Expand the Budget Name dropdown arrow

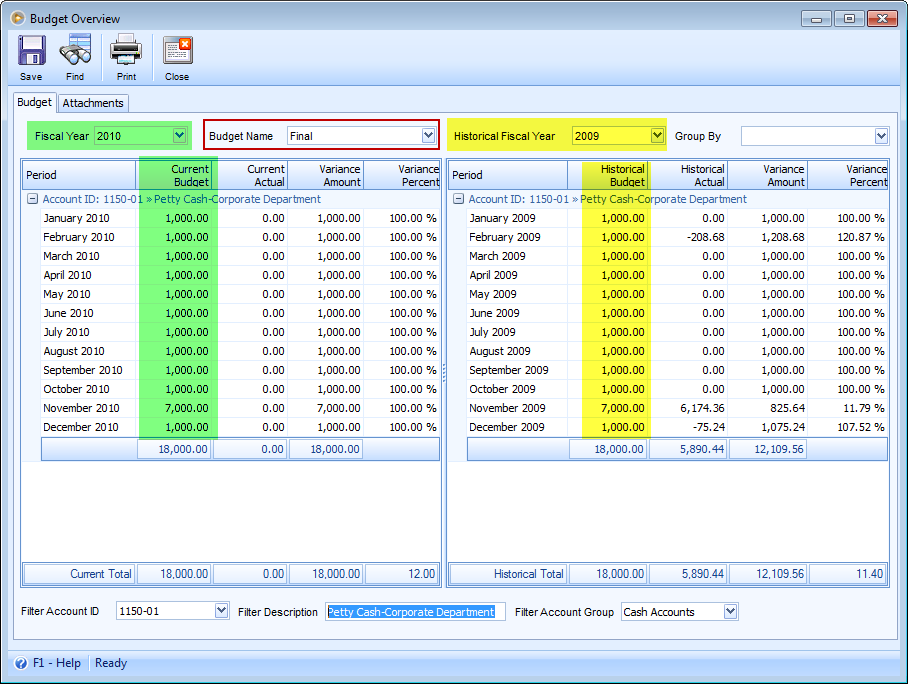tap(428, 136)
